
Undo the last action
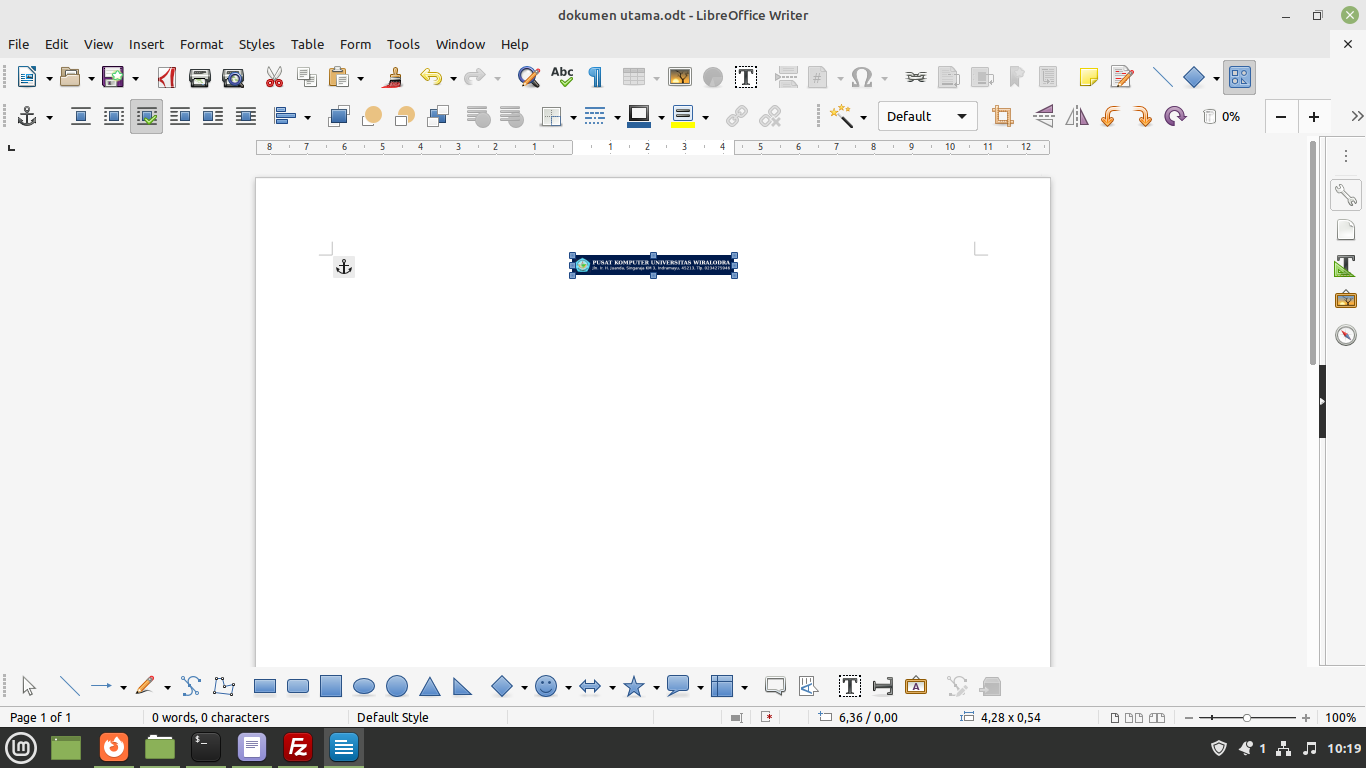[431, 77]
